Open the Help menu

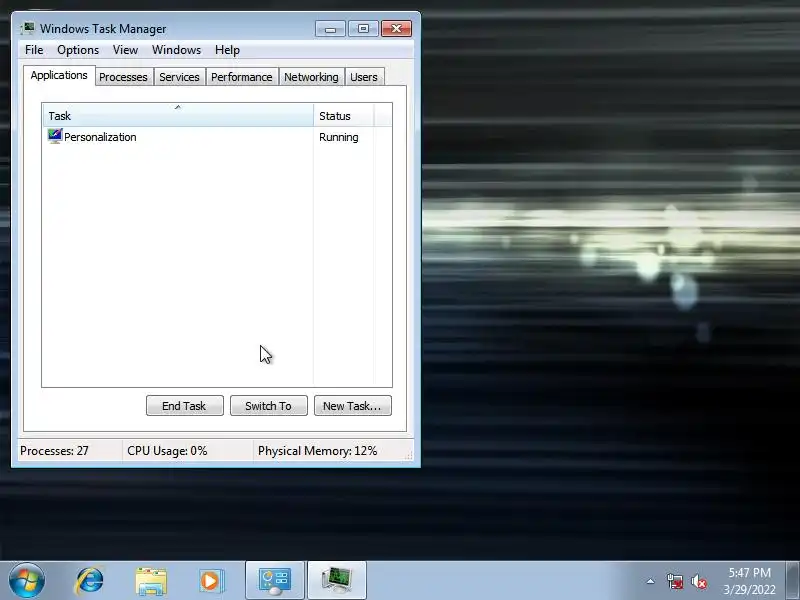[227, 50]
